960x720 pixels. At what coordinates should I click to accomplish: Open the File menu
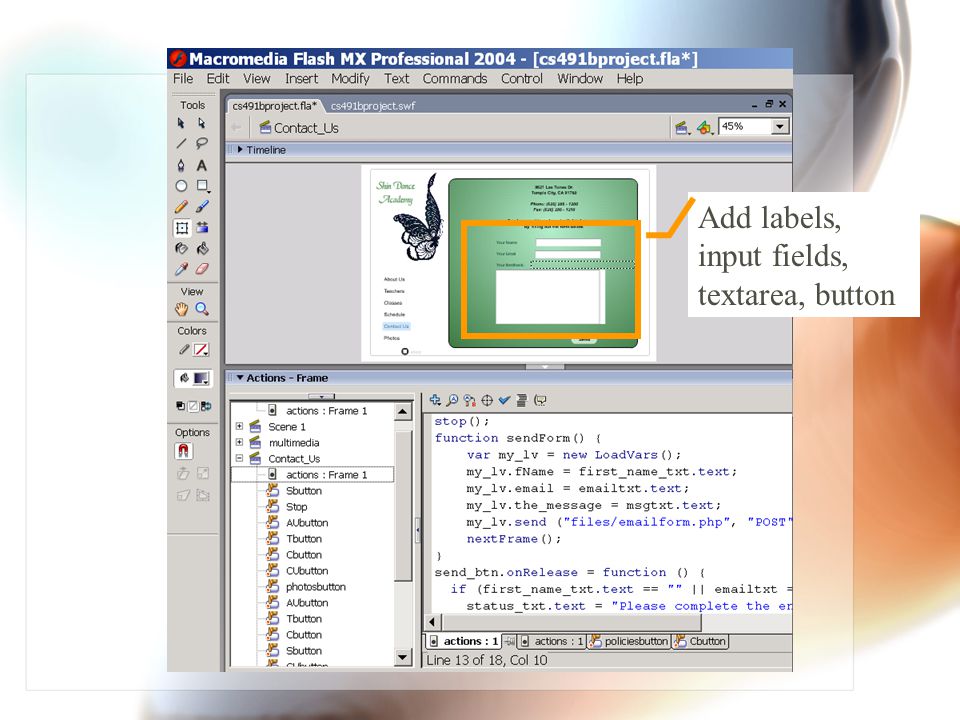click(x=183, y=78)
